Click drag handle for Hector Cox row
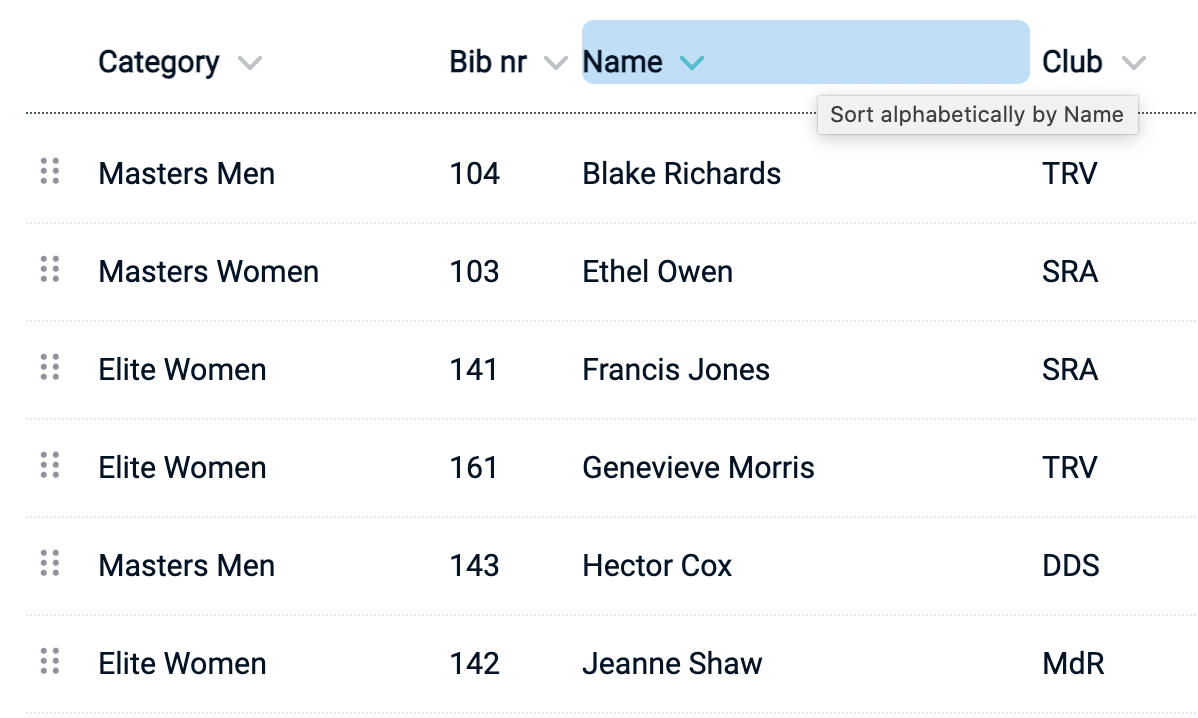1198x718 pixels. (50, 564)
